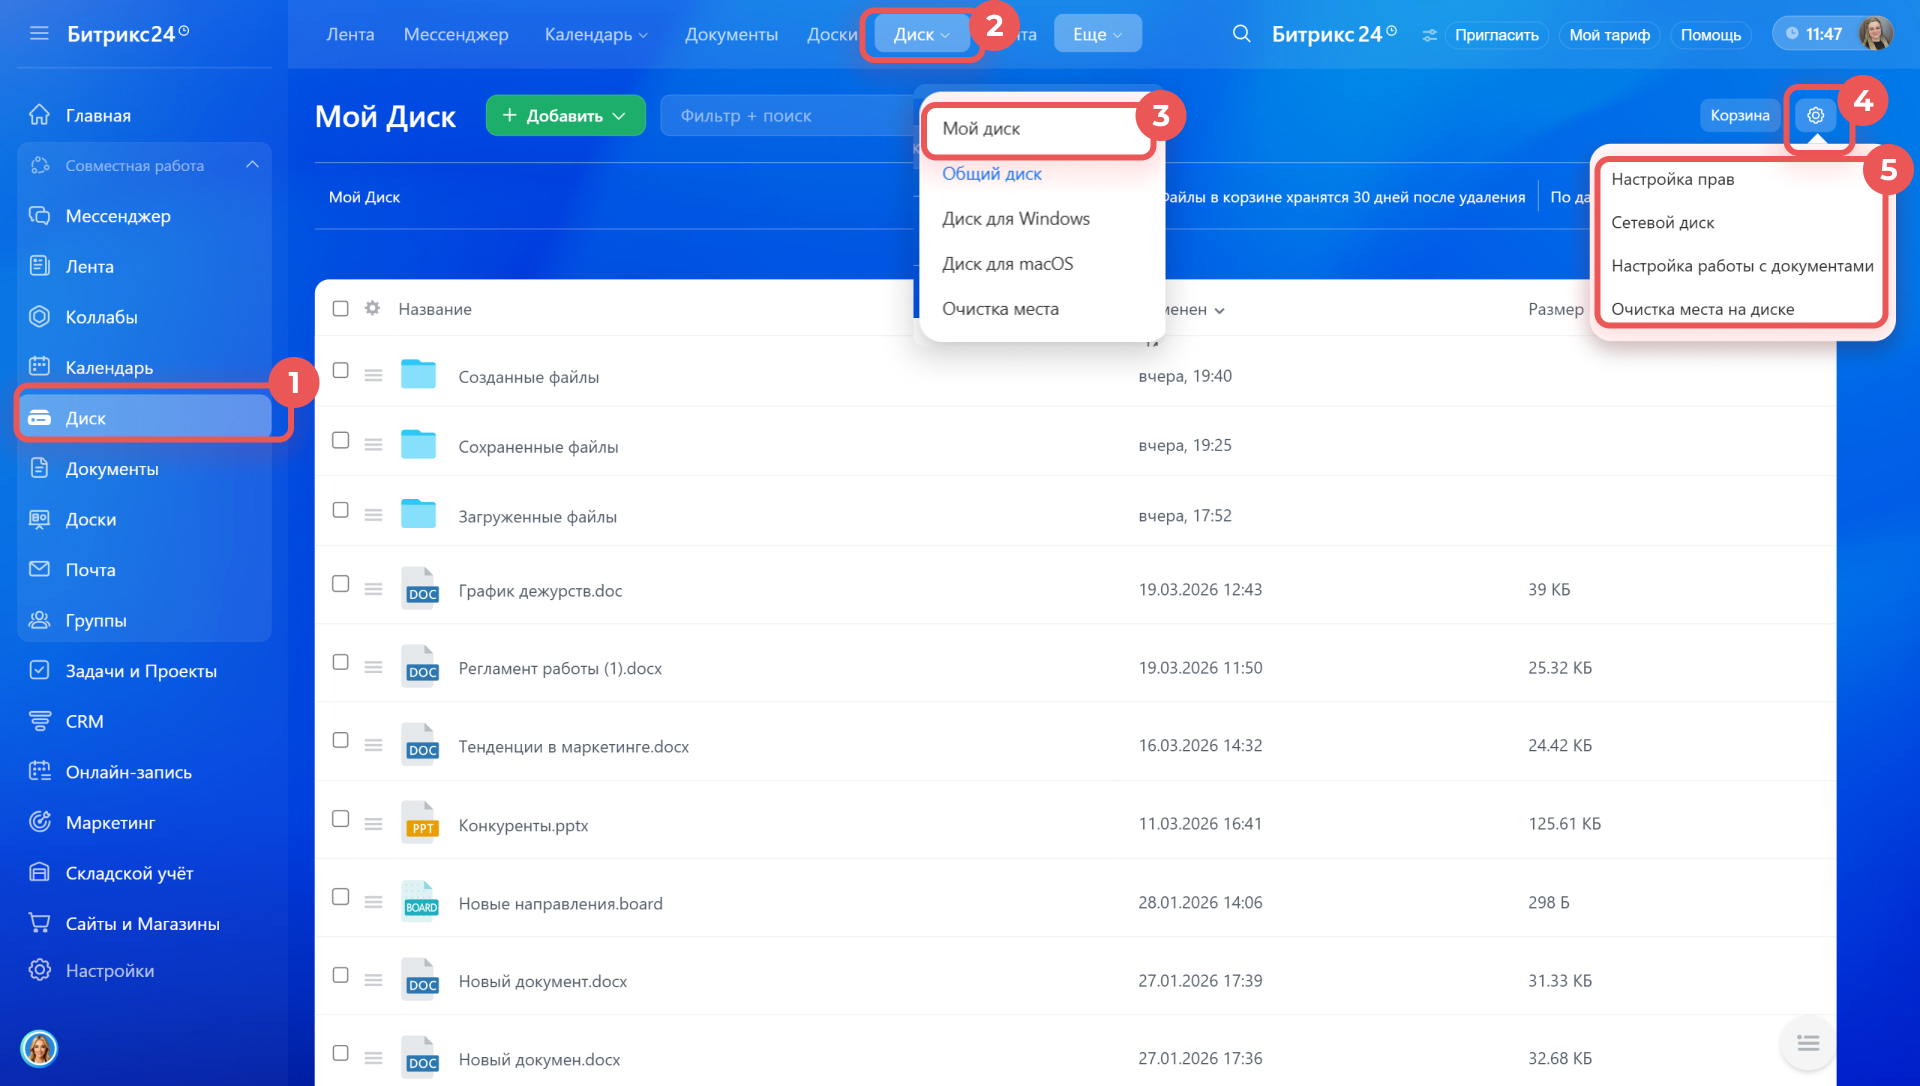Click the CRM icon in the sidebar
This screenshot has width=1920, height=1086.
point(40,721)
